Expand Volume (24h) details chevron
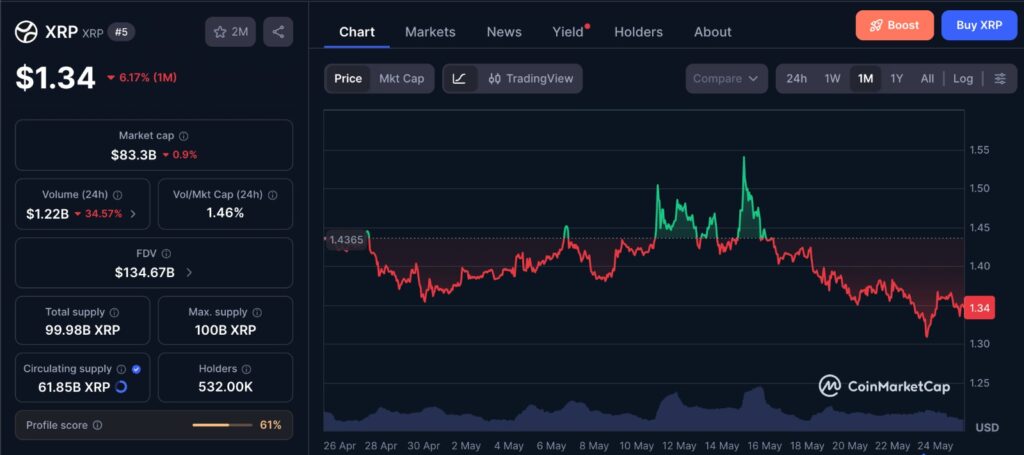1024x455 pixels. [133, 213]
